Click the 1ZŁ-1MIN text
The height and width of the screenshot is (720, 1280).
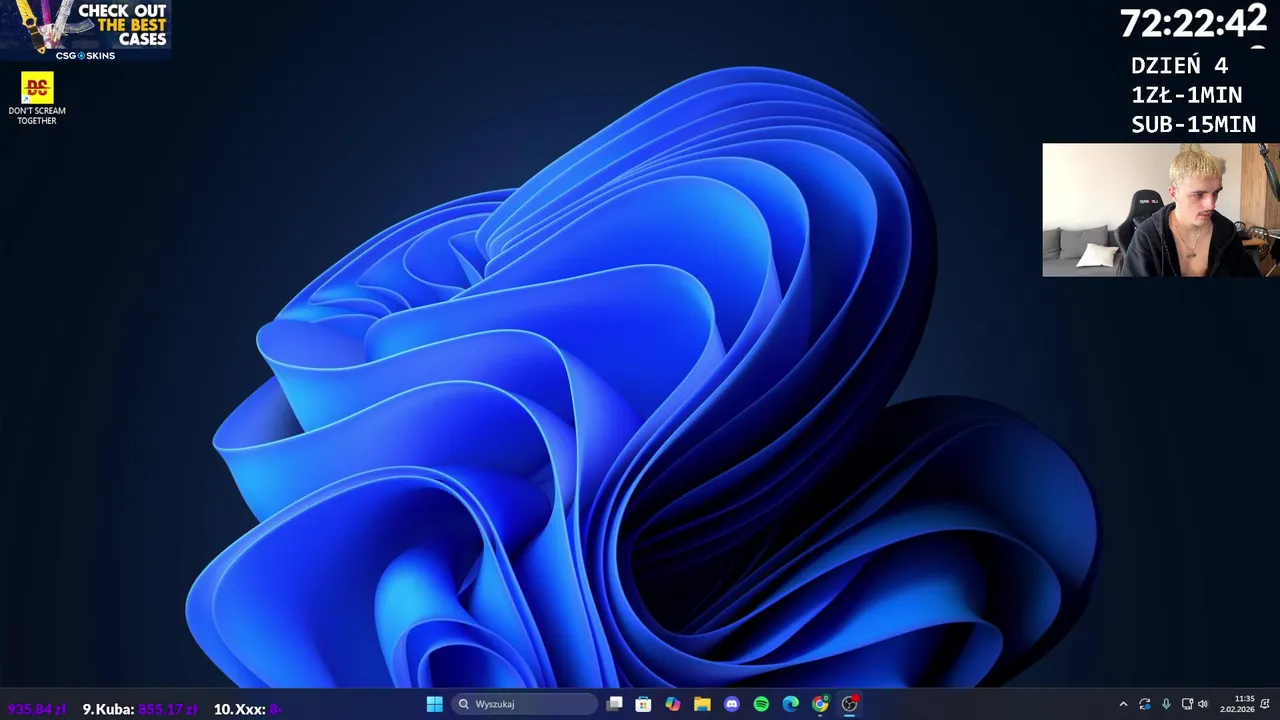(x=1187, y=95)
